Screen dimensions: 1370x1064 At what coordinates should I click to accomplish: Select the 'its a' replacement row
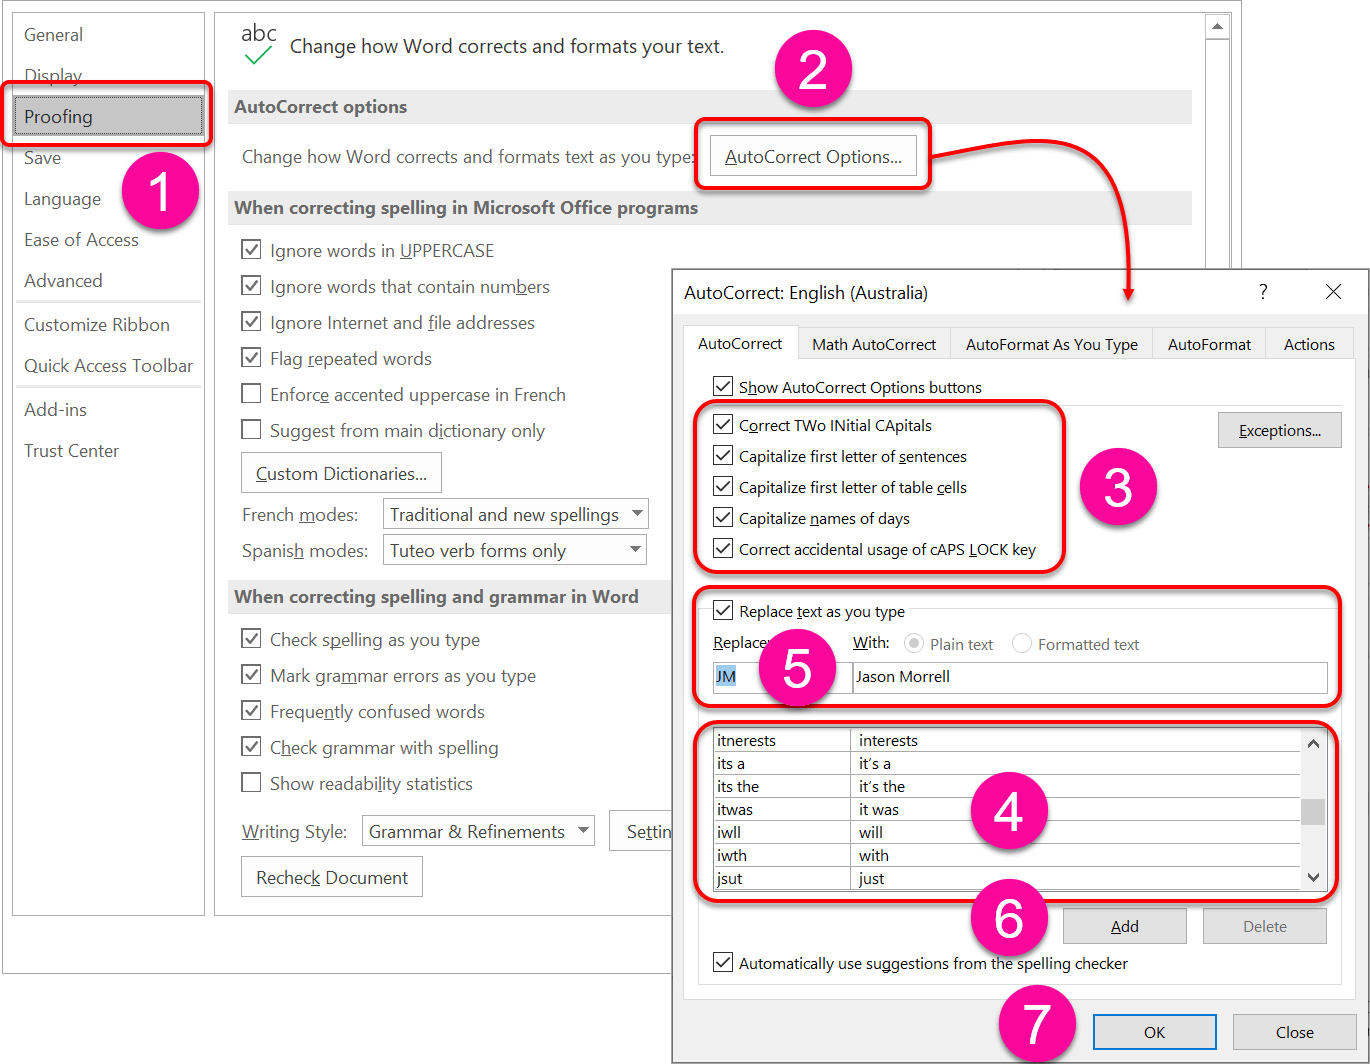pos(1007,764)
